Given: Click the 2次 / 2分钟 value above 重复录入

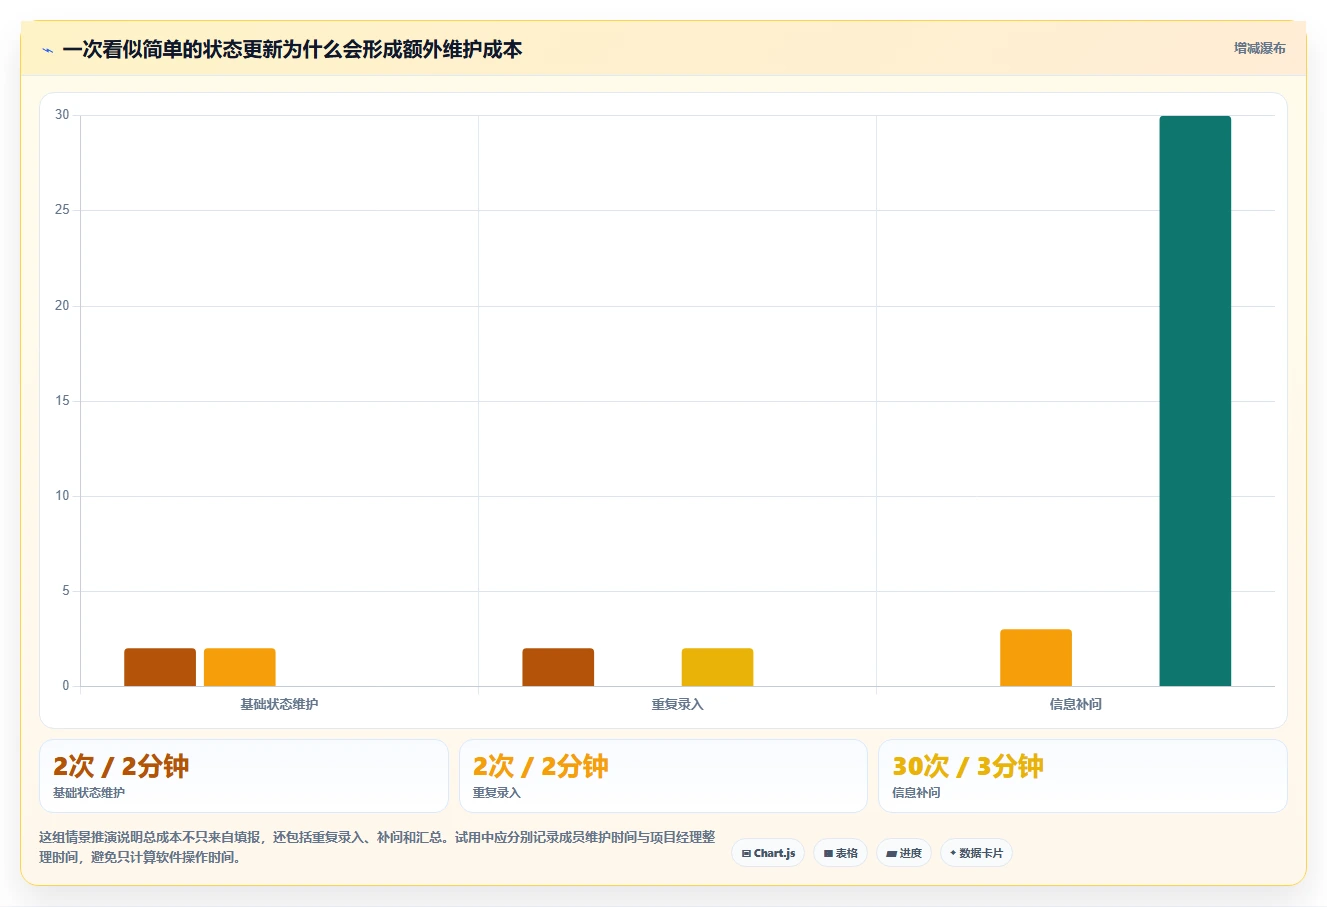Looking at the screenshot, I should tap(540, 766).
